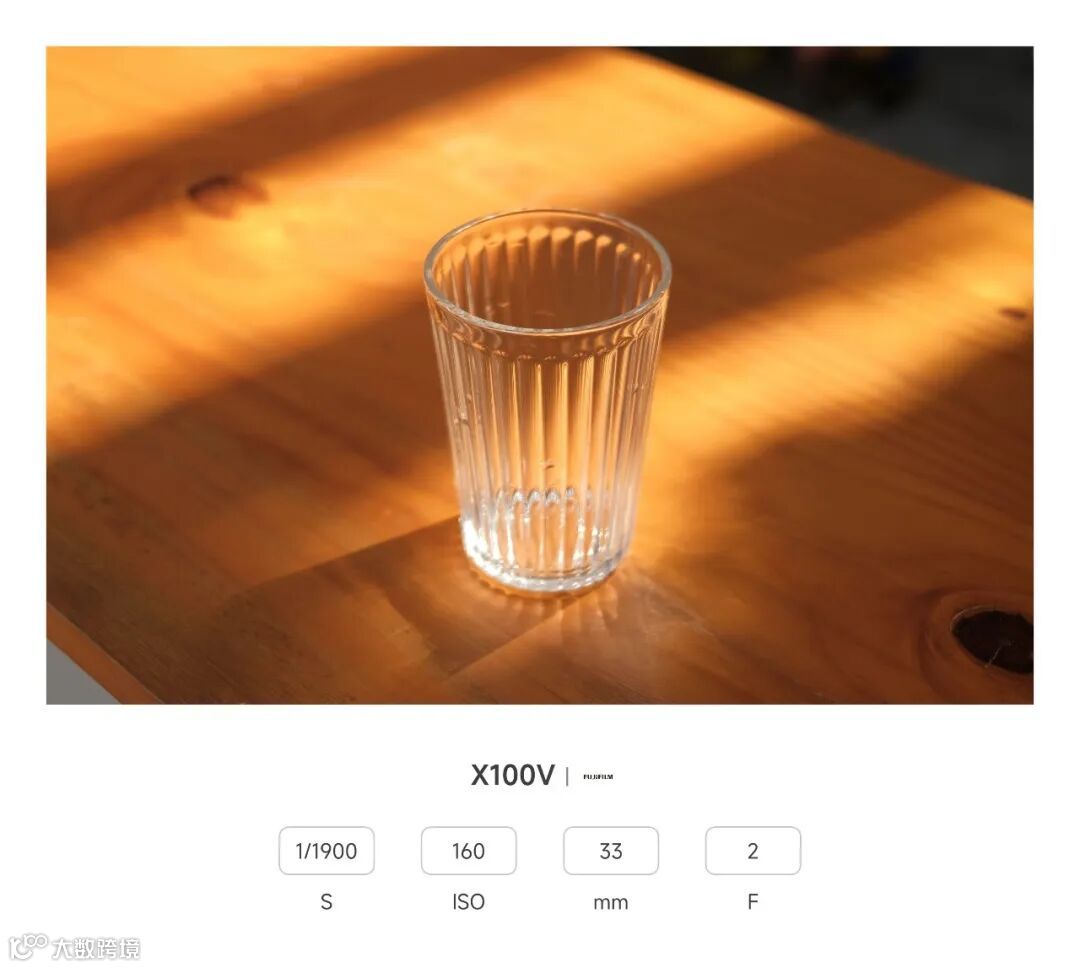The image size is (1080, 968).
Task: Click the F label under aperture
Action: (x=753, y=902)
